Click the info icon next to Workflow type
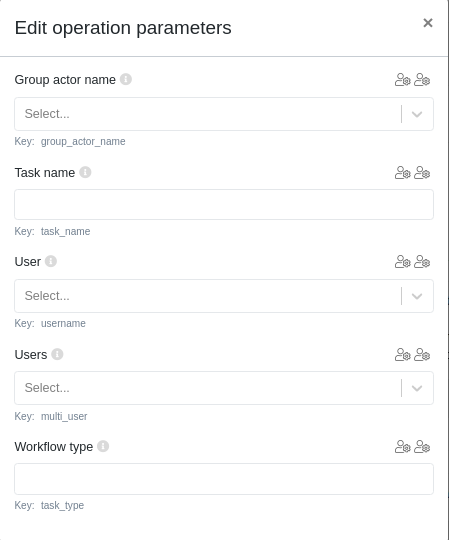This screenshot has width=449, height=540. point(103,446)
